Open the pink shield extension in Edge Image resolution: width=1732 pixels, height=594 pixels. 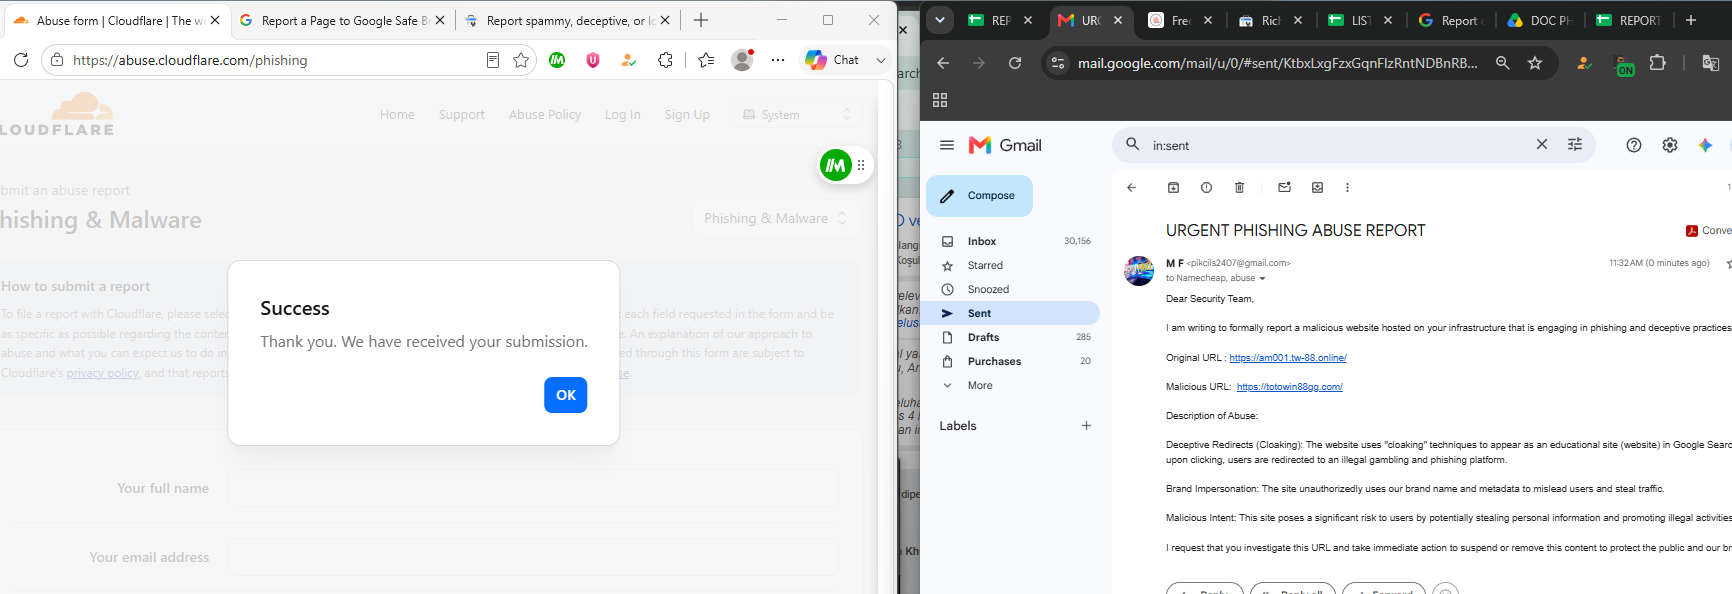point(593,60)
